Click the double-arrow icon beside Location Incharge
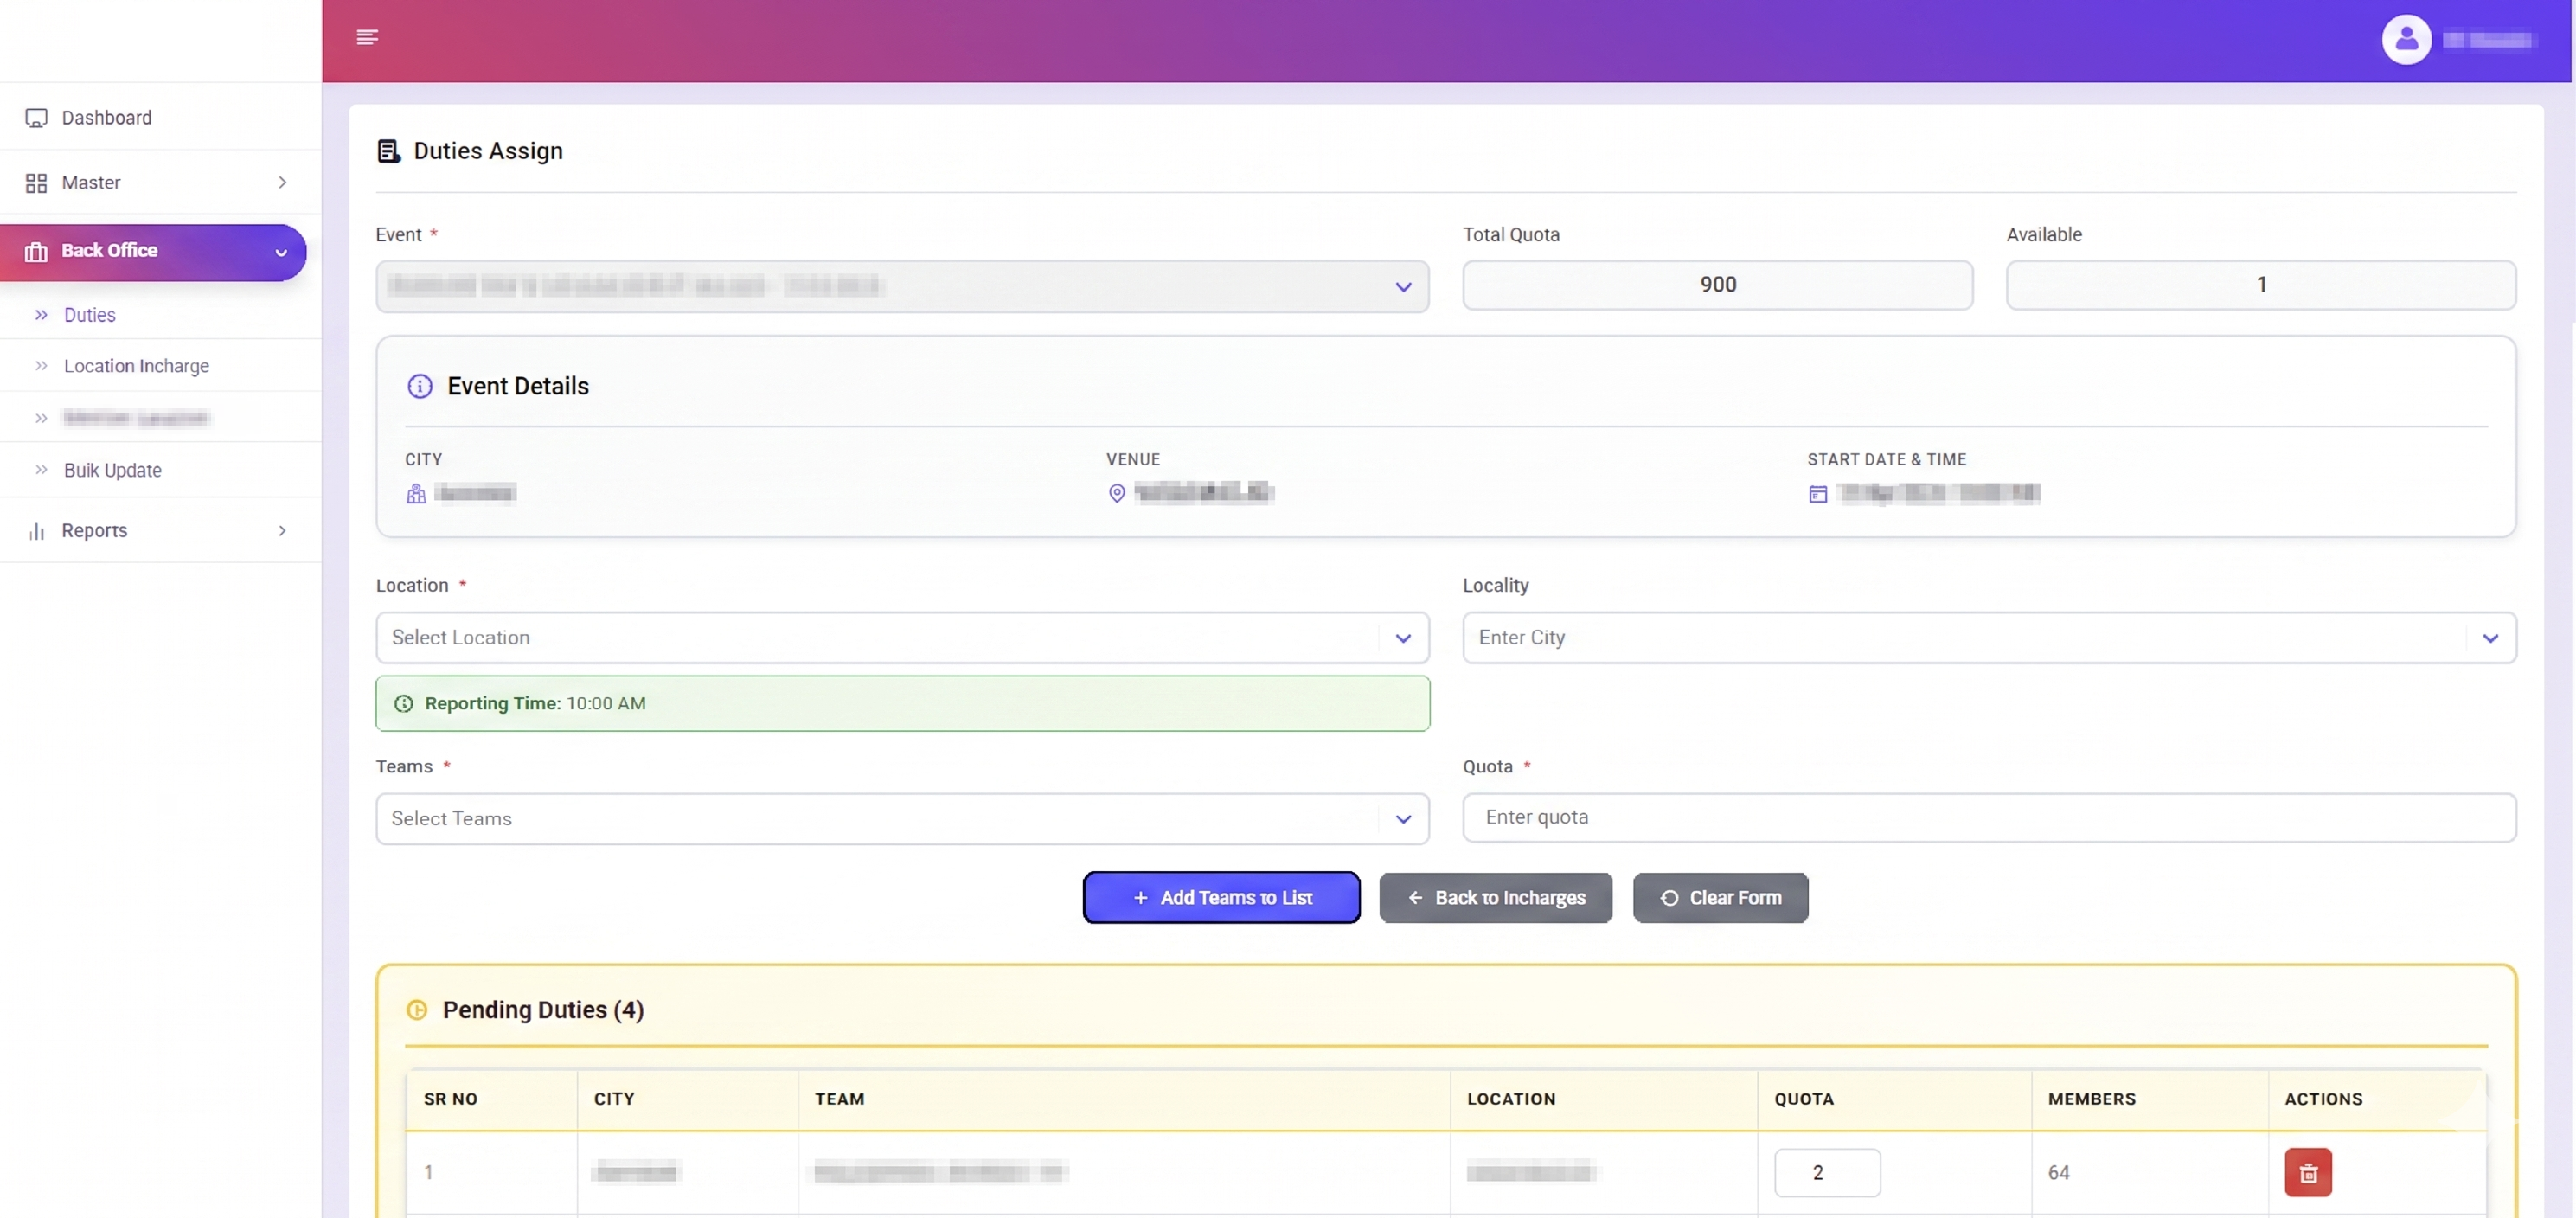The image size is (2576, 1218). coord(41,366)
